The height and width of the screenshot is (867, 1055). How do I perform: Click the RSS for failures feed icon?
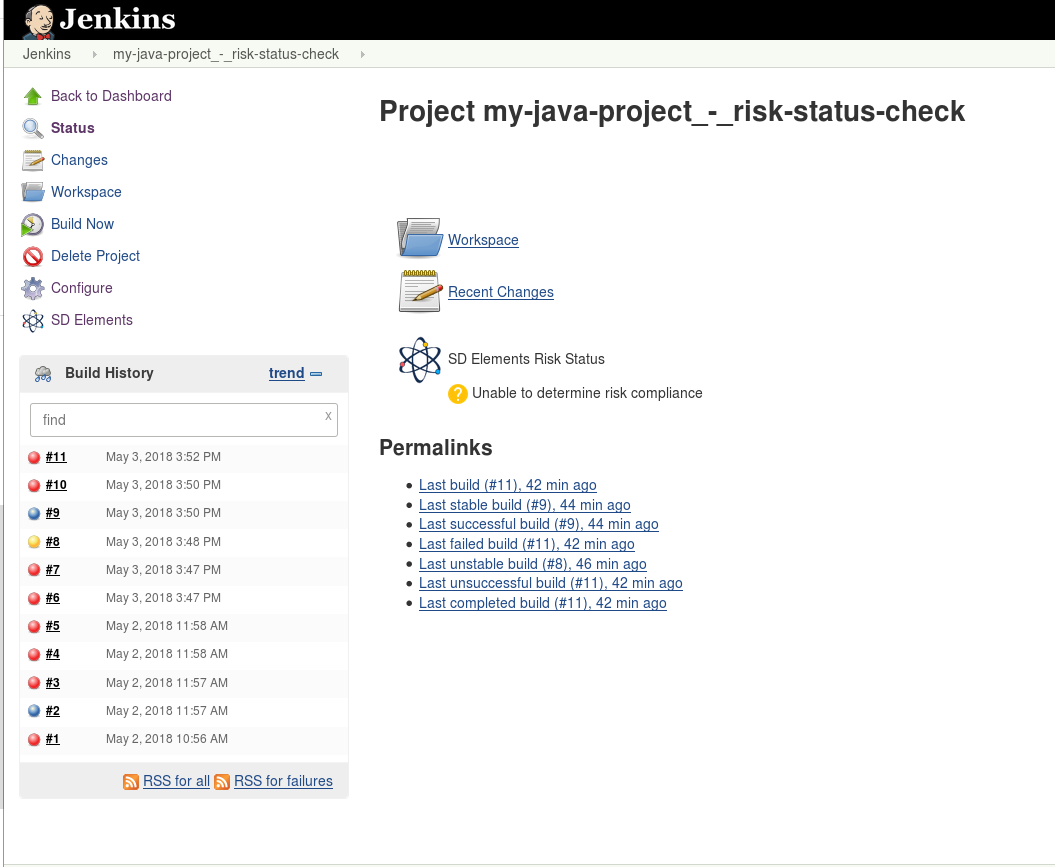coord(222,782)
